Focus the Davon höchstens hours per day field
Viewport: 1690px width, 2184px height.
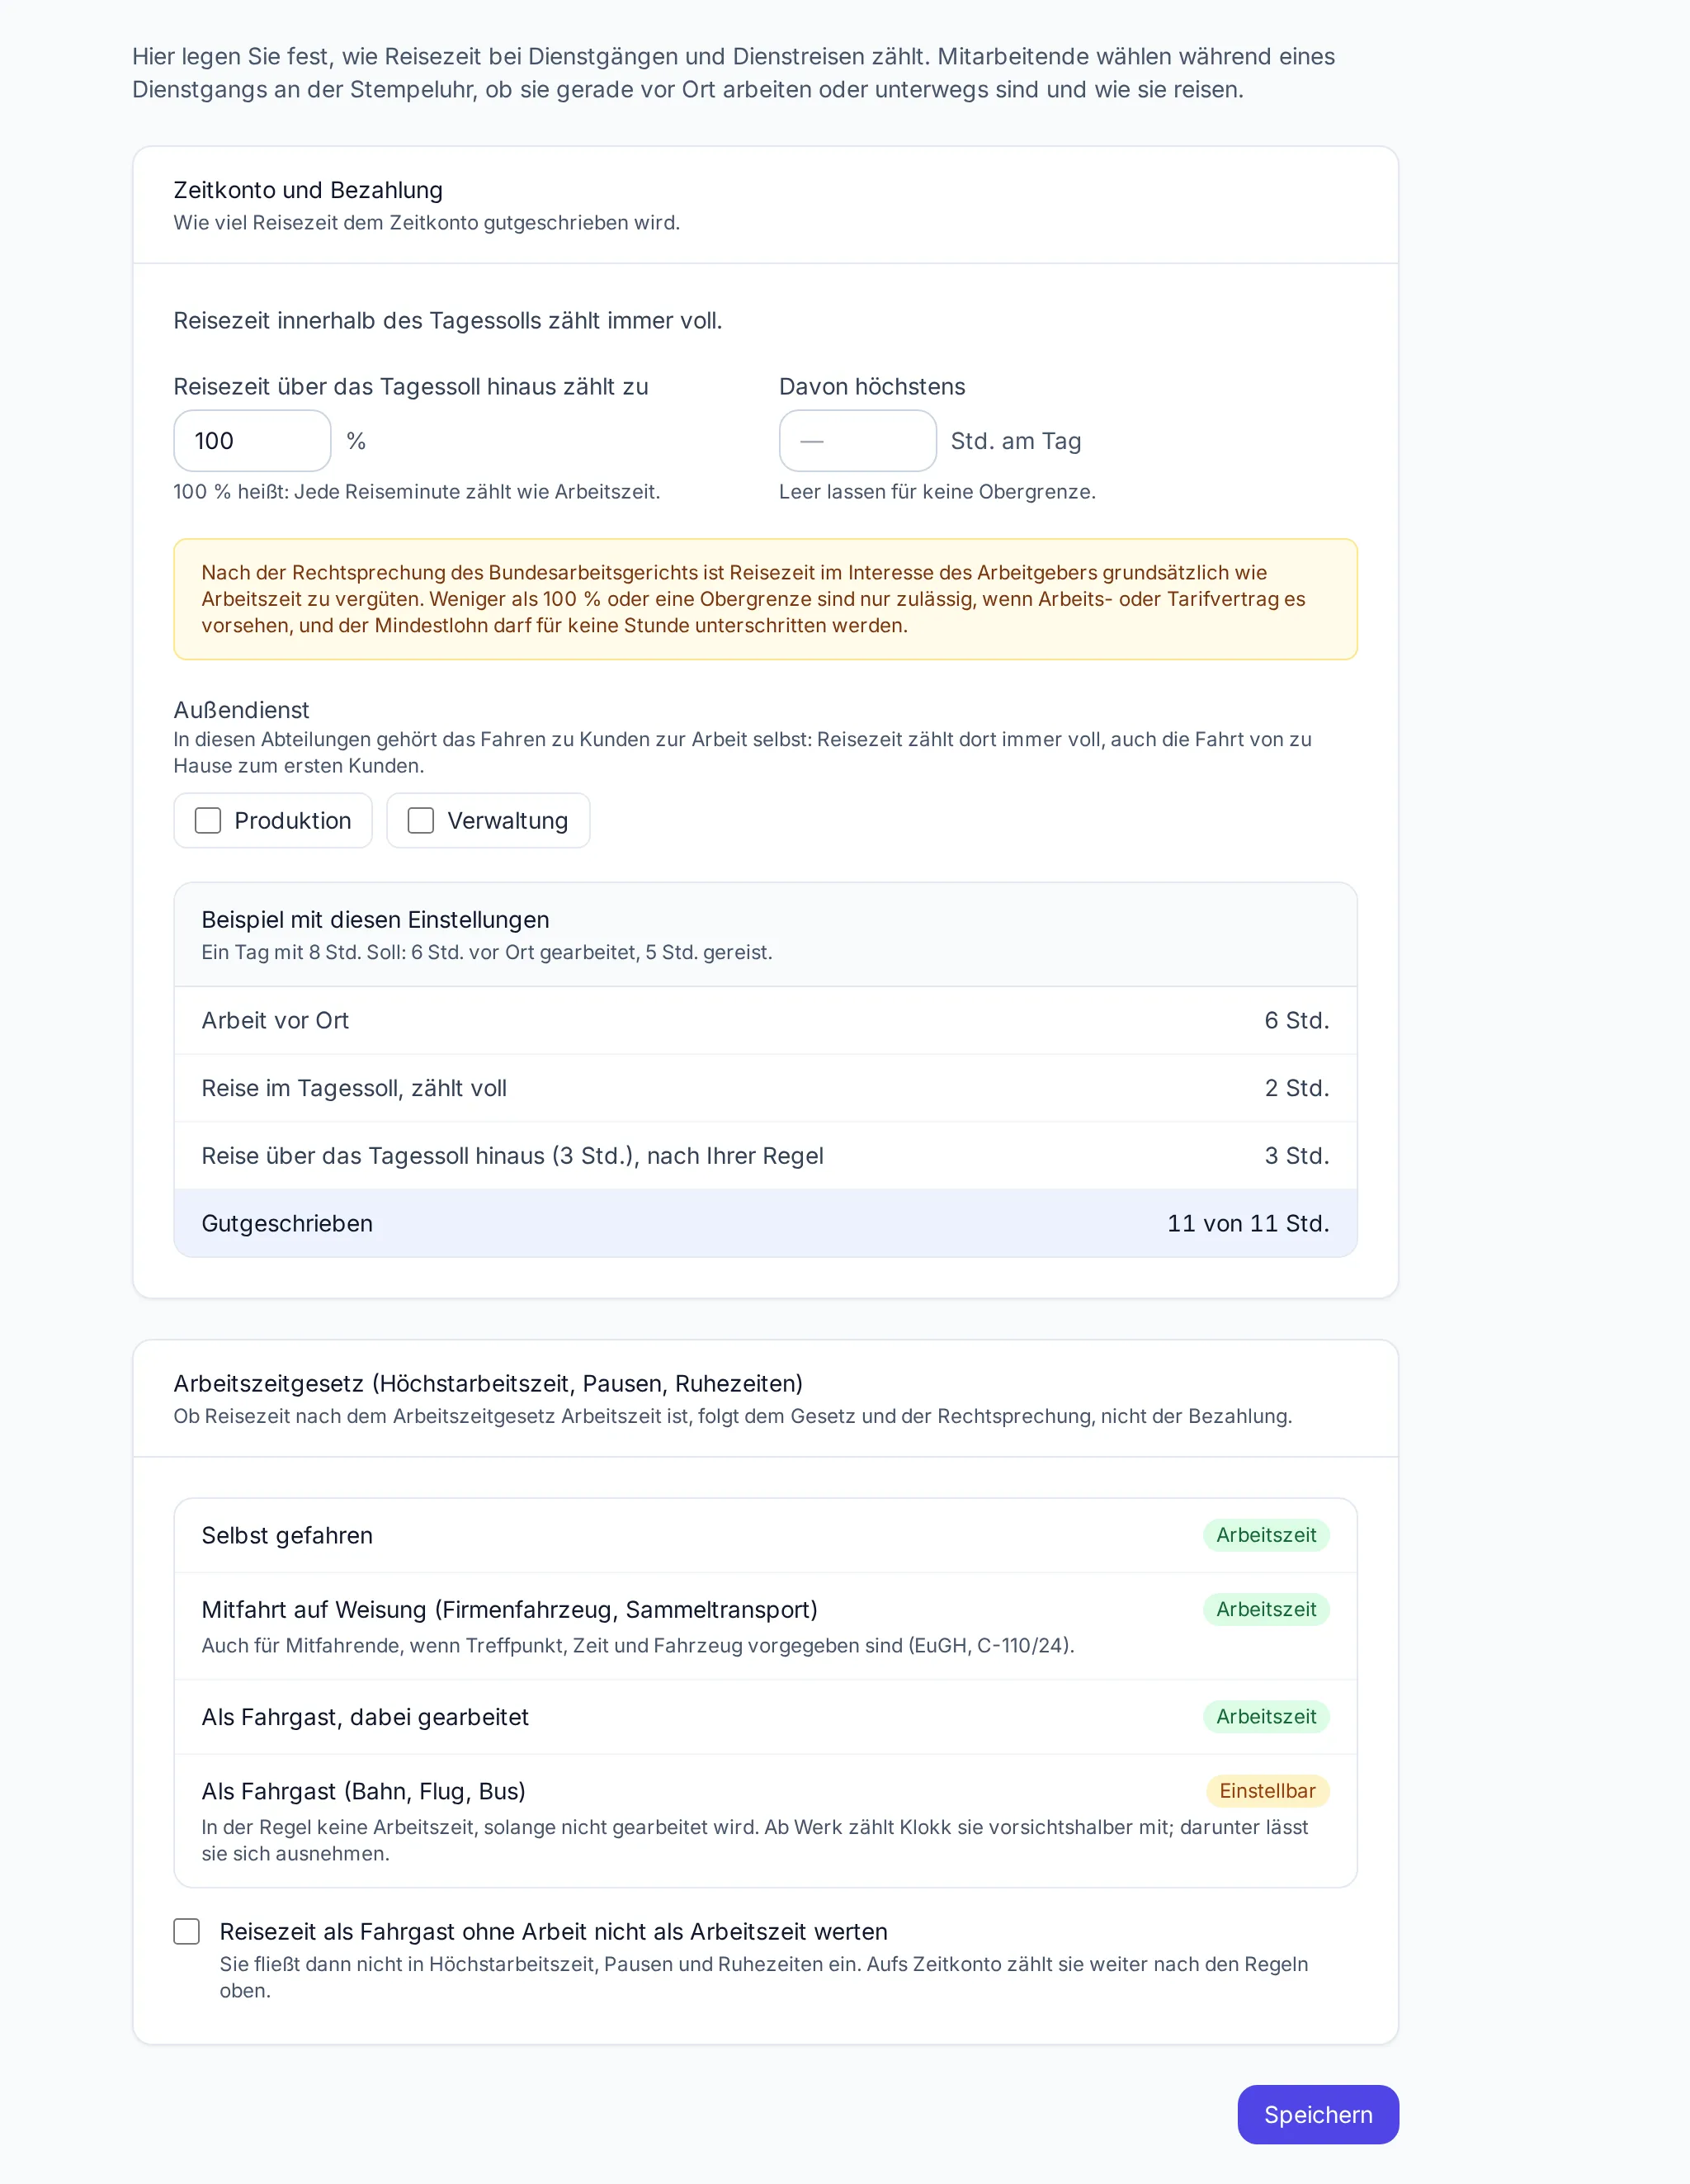coord(857,441)
